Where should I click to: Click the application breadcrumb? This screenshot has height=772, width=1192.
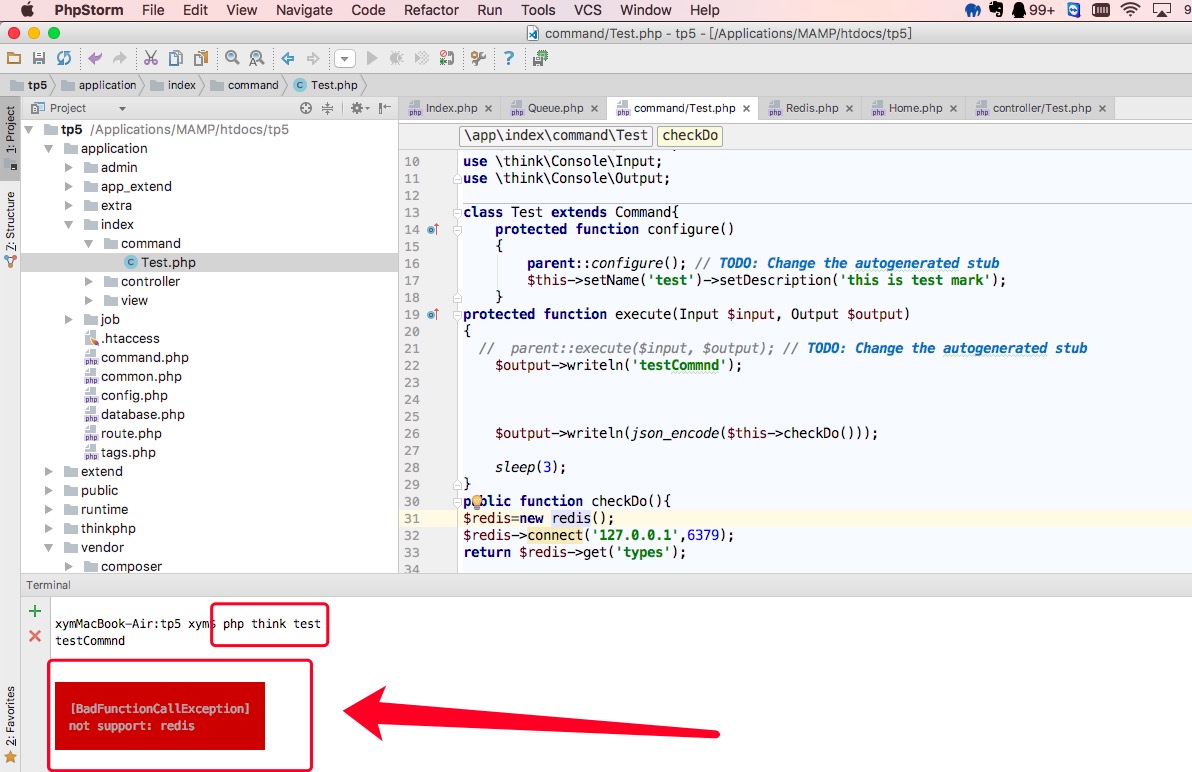(x=106, y=85)
